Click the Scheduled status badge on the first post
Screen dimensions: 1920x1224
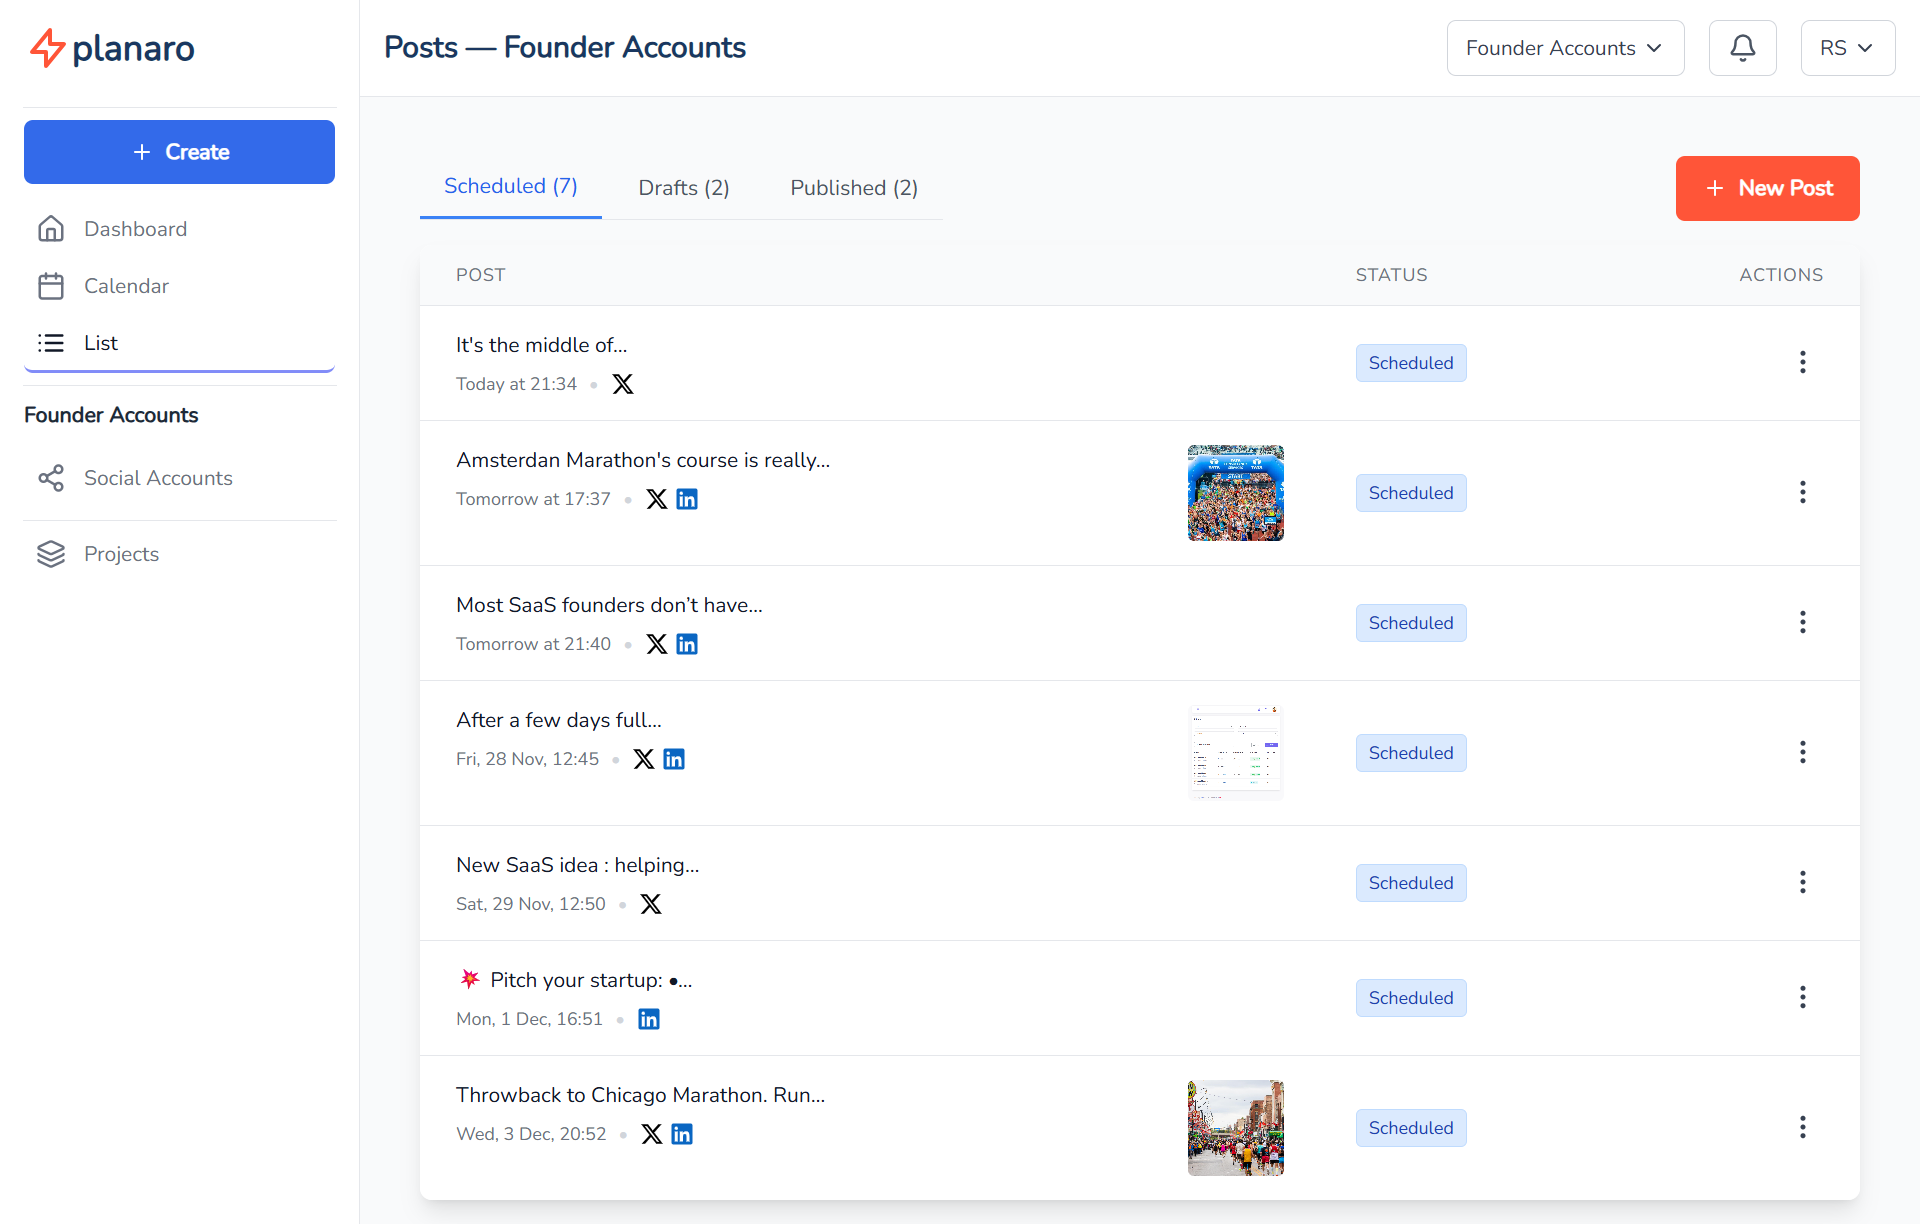pyautogui.click(x=1410, y=362)
